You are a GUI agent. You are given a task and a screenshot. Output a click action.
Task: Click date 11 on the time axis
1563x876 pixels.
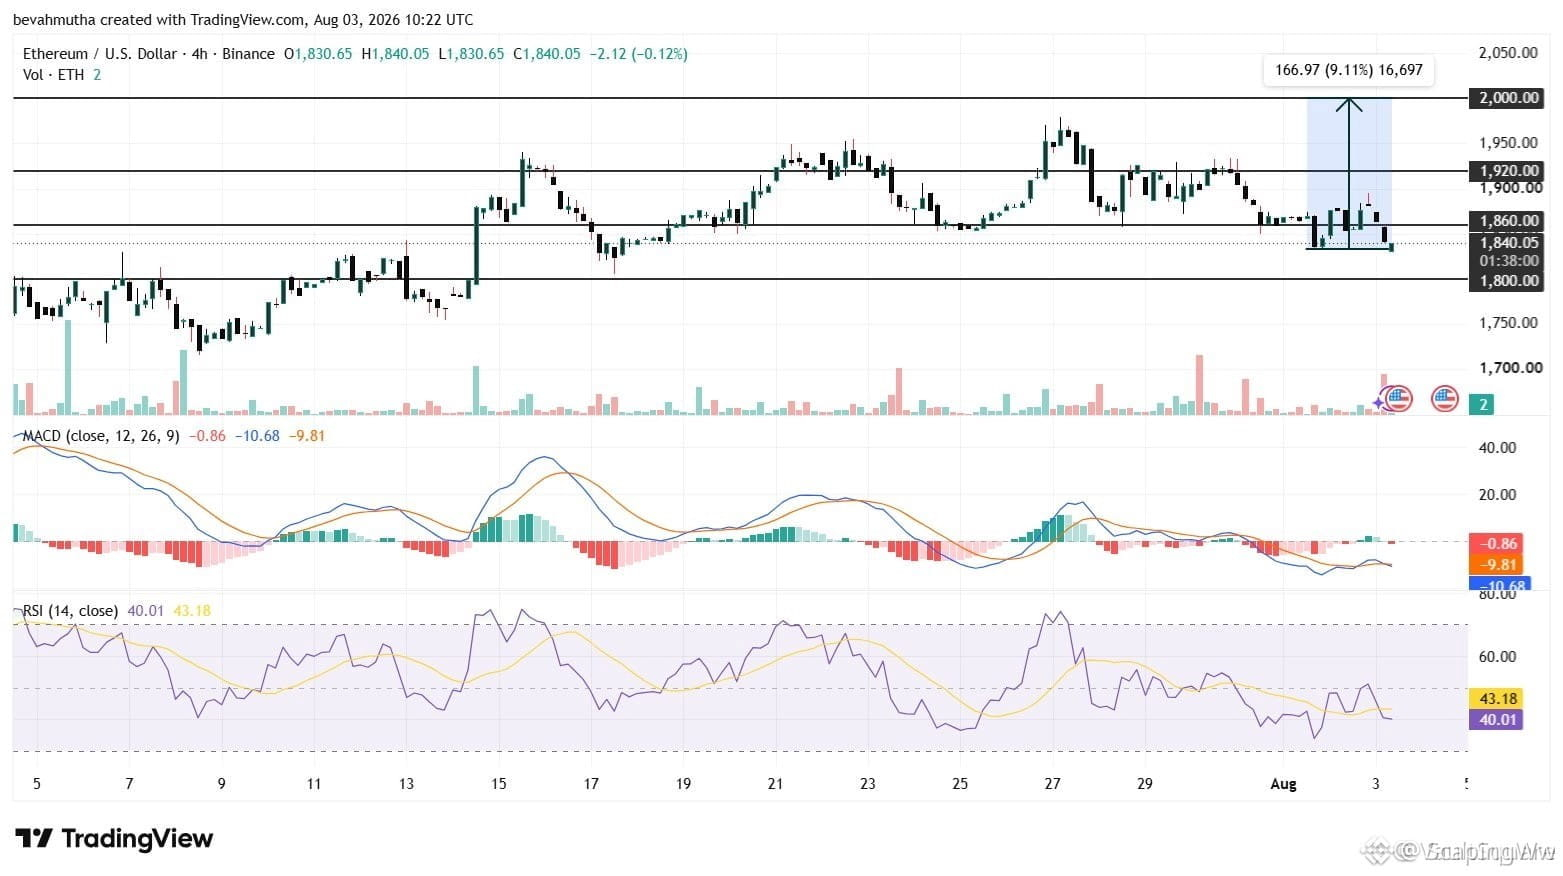314,784
